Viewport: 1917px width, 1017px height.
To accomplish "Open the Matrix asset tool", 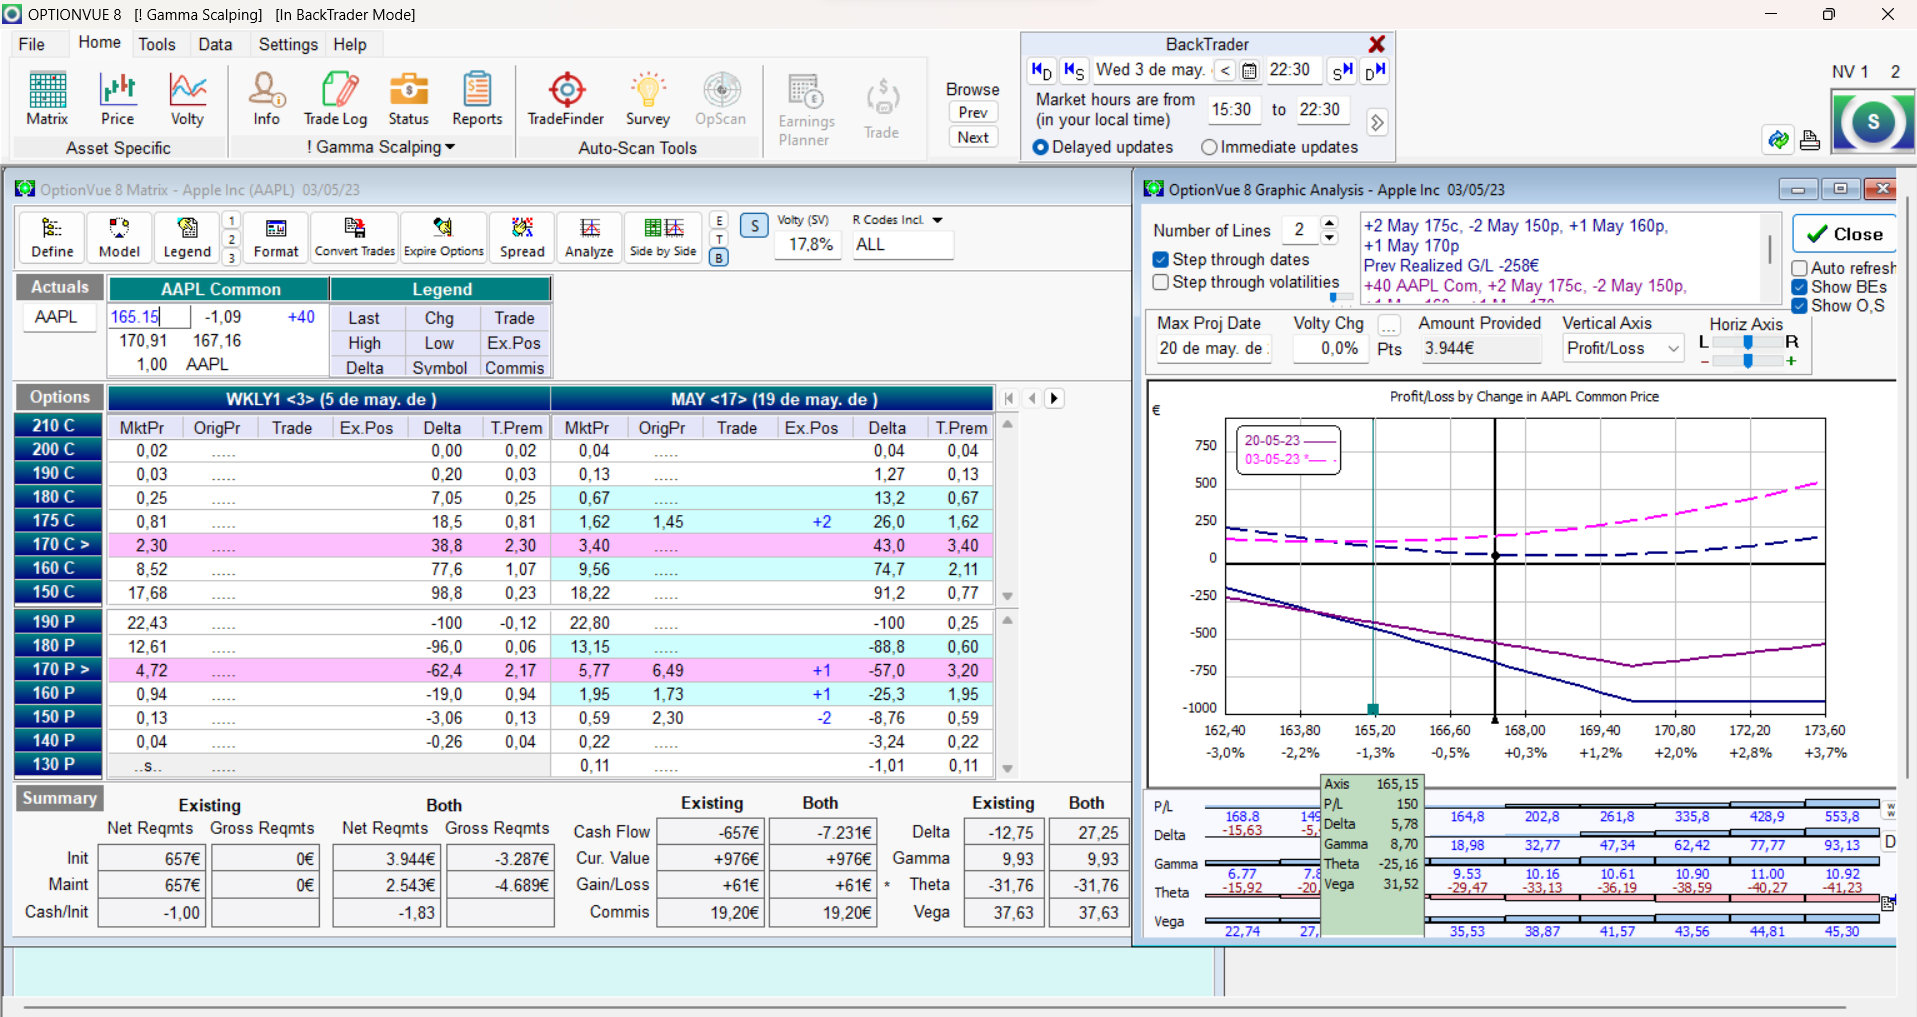I will (47, 99).
